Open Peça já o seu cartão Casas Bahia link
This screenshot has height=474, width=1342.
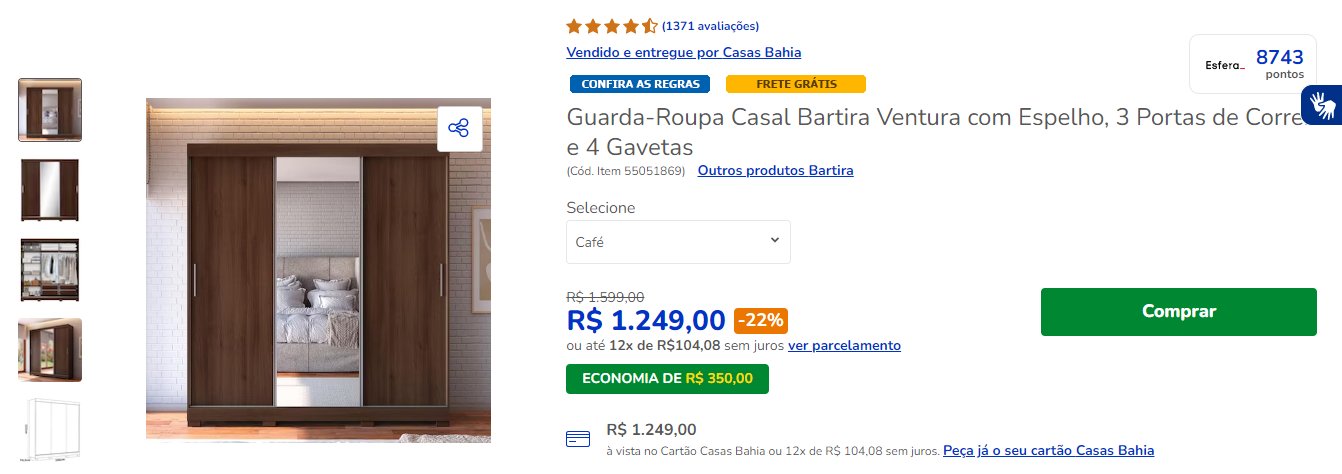[1048, 451]
